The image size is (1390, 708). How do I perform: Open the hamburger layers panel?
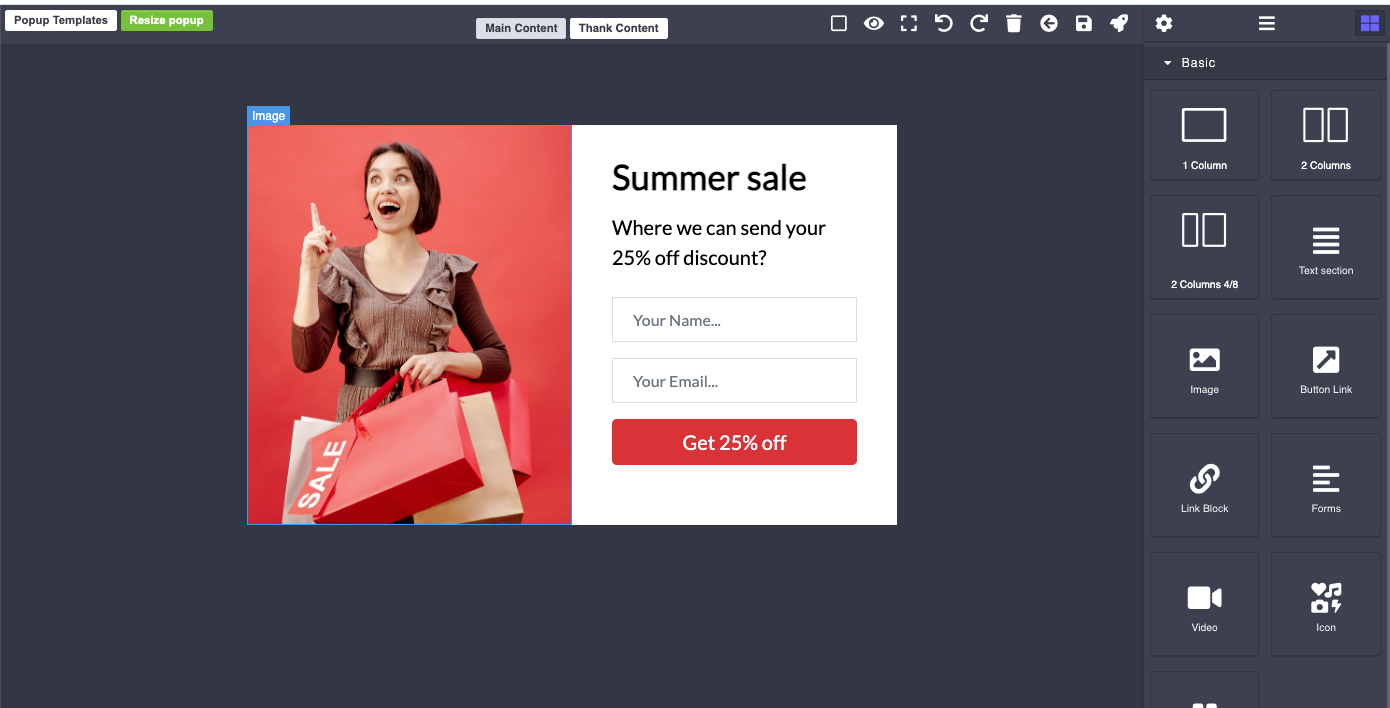tap(1266, 23)
